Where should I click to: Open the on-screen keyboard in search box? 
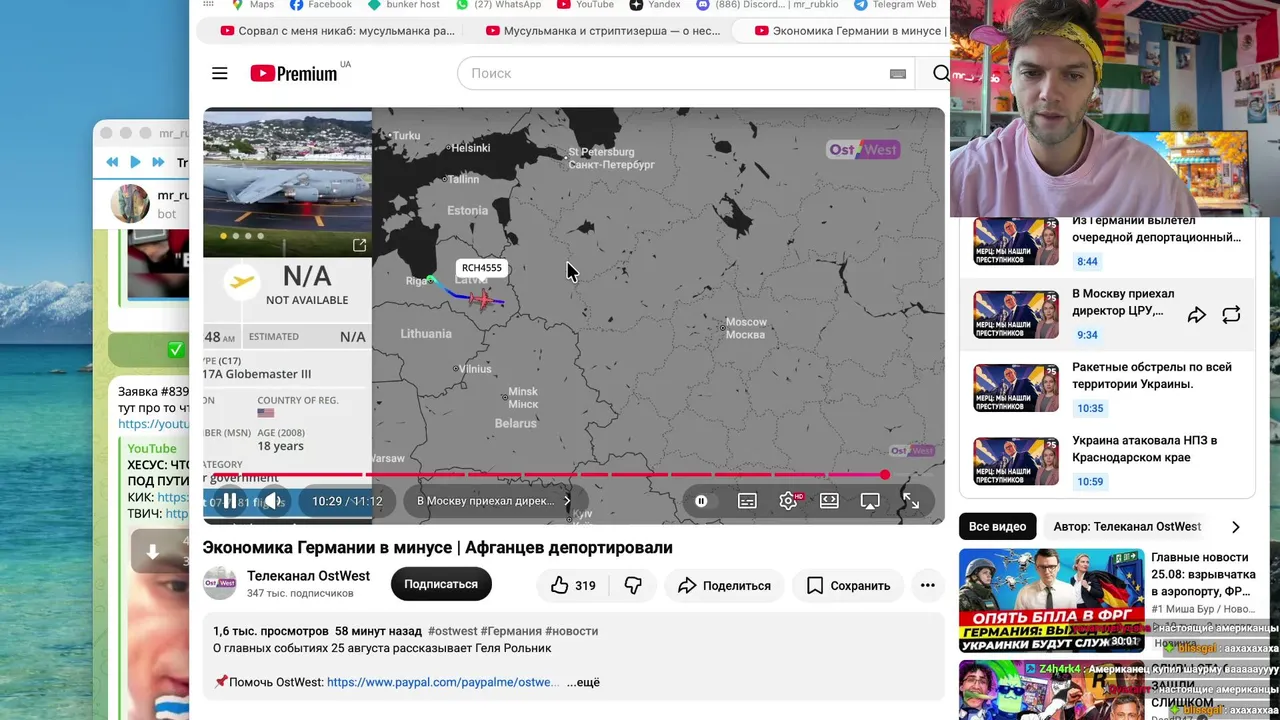898,74
